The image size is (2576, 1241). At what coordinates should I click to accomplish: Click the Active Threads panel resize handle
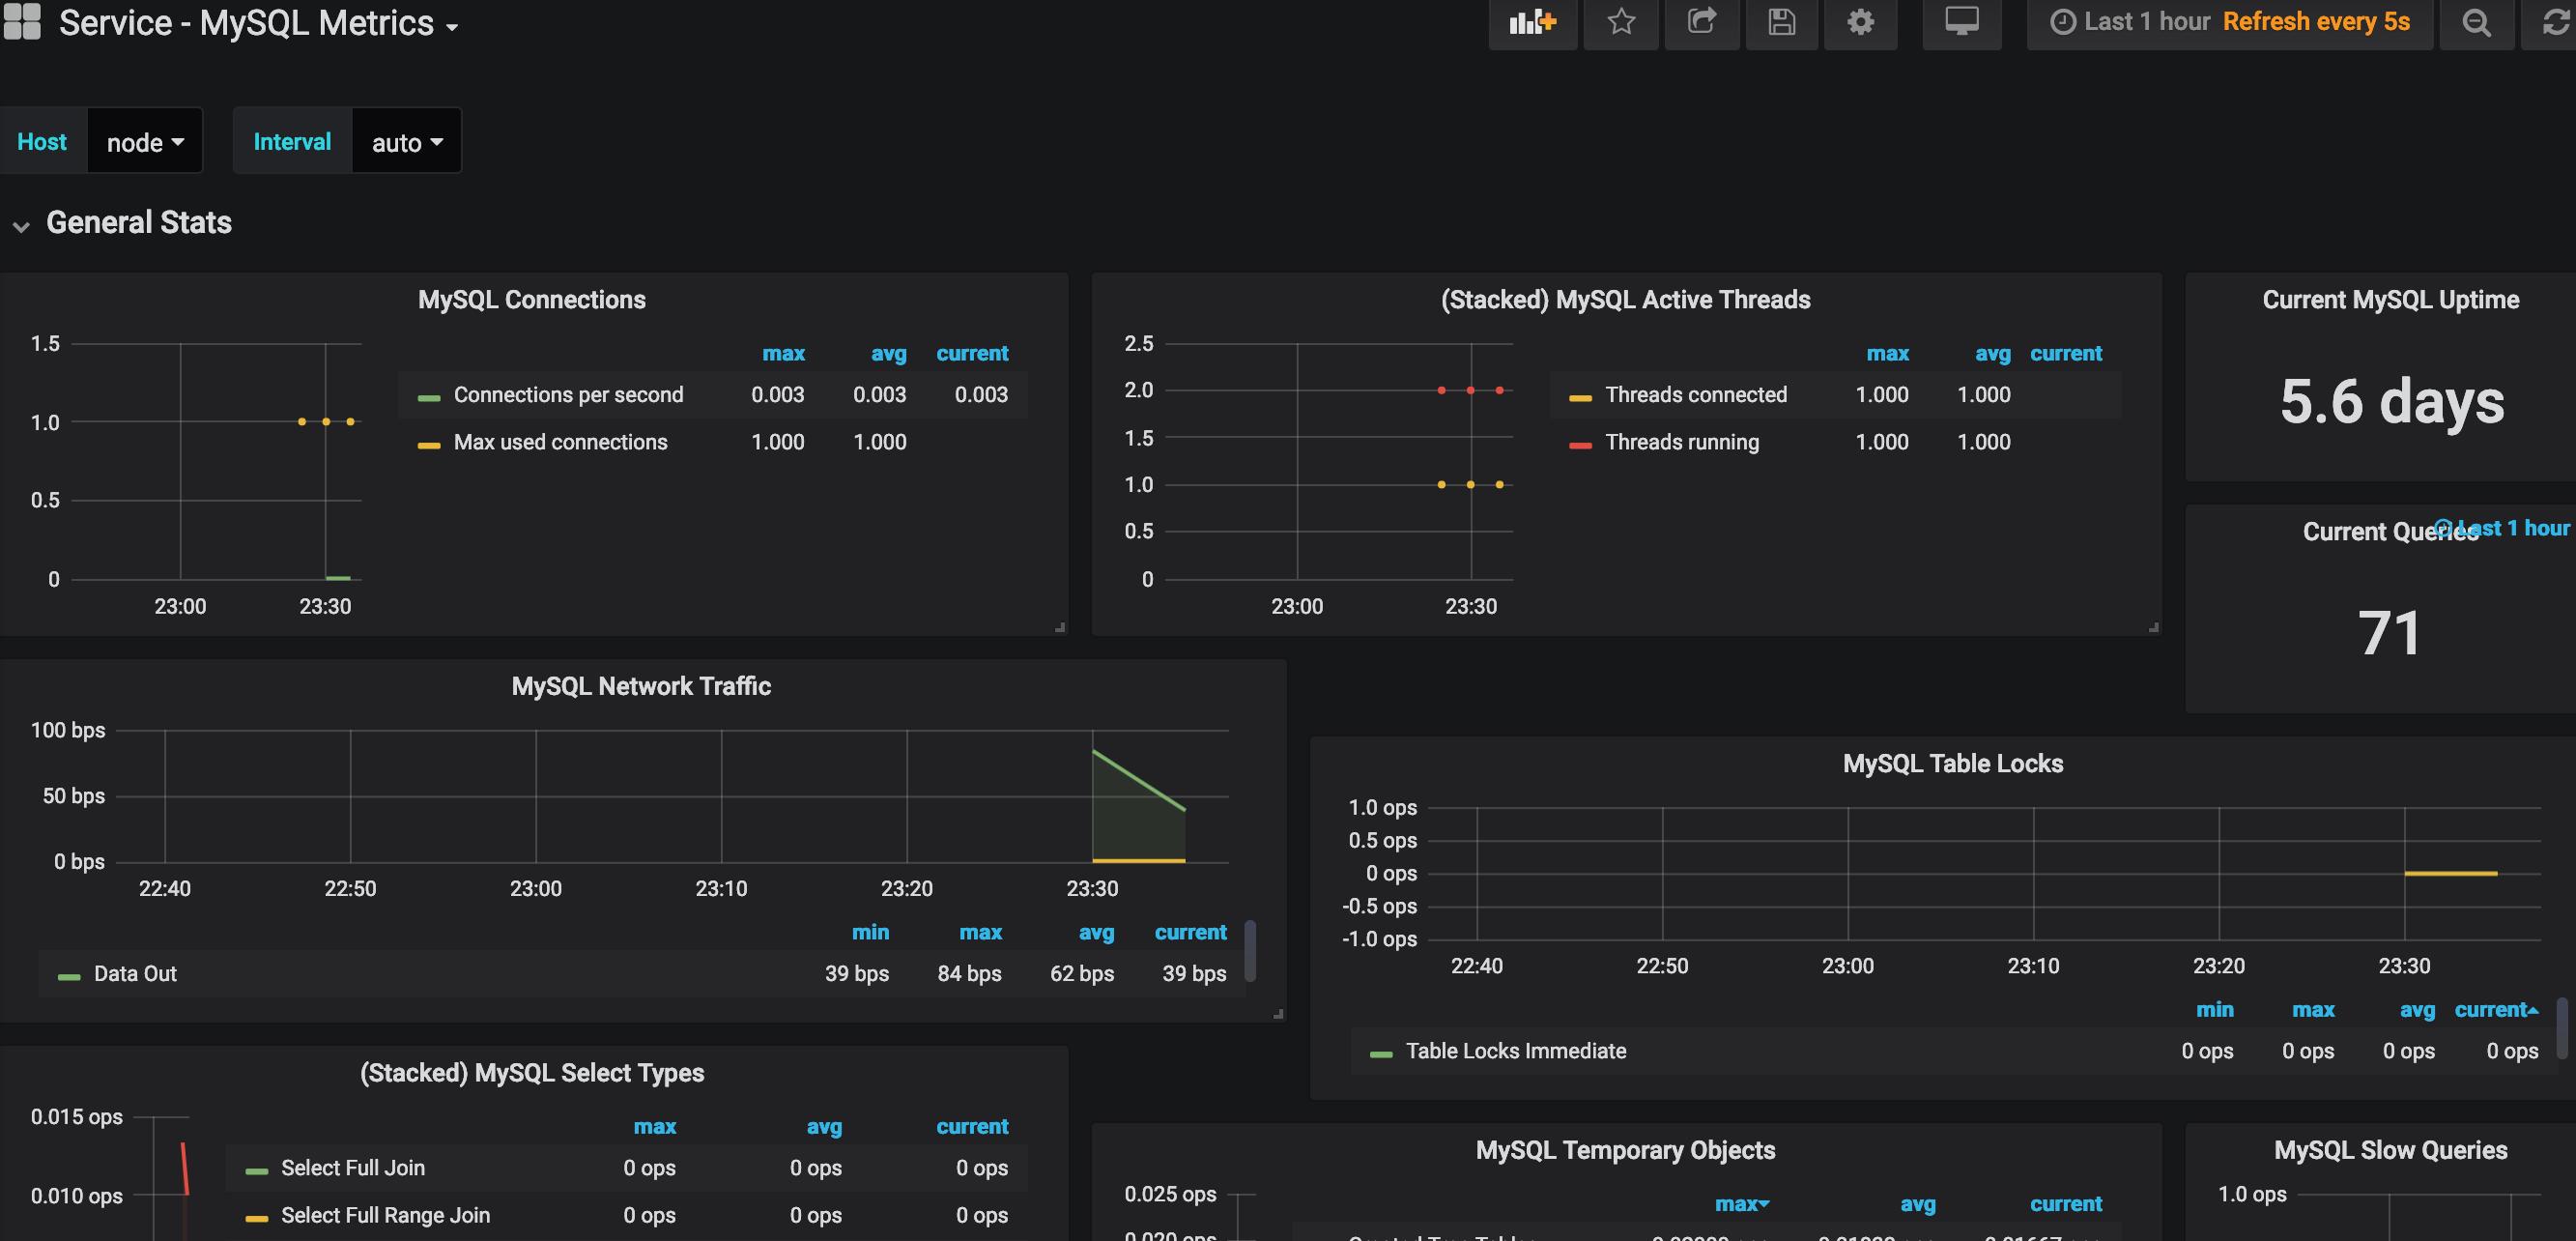click(x=2154, y=627)
